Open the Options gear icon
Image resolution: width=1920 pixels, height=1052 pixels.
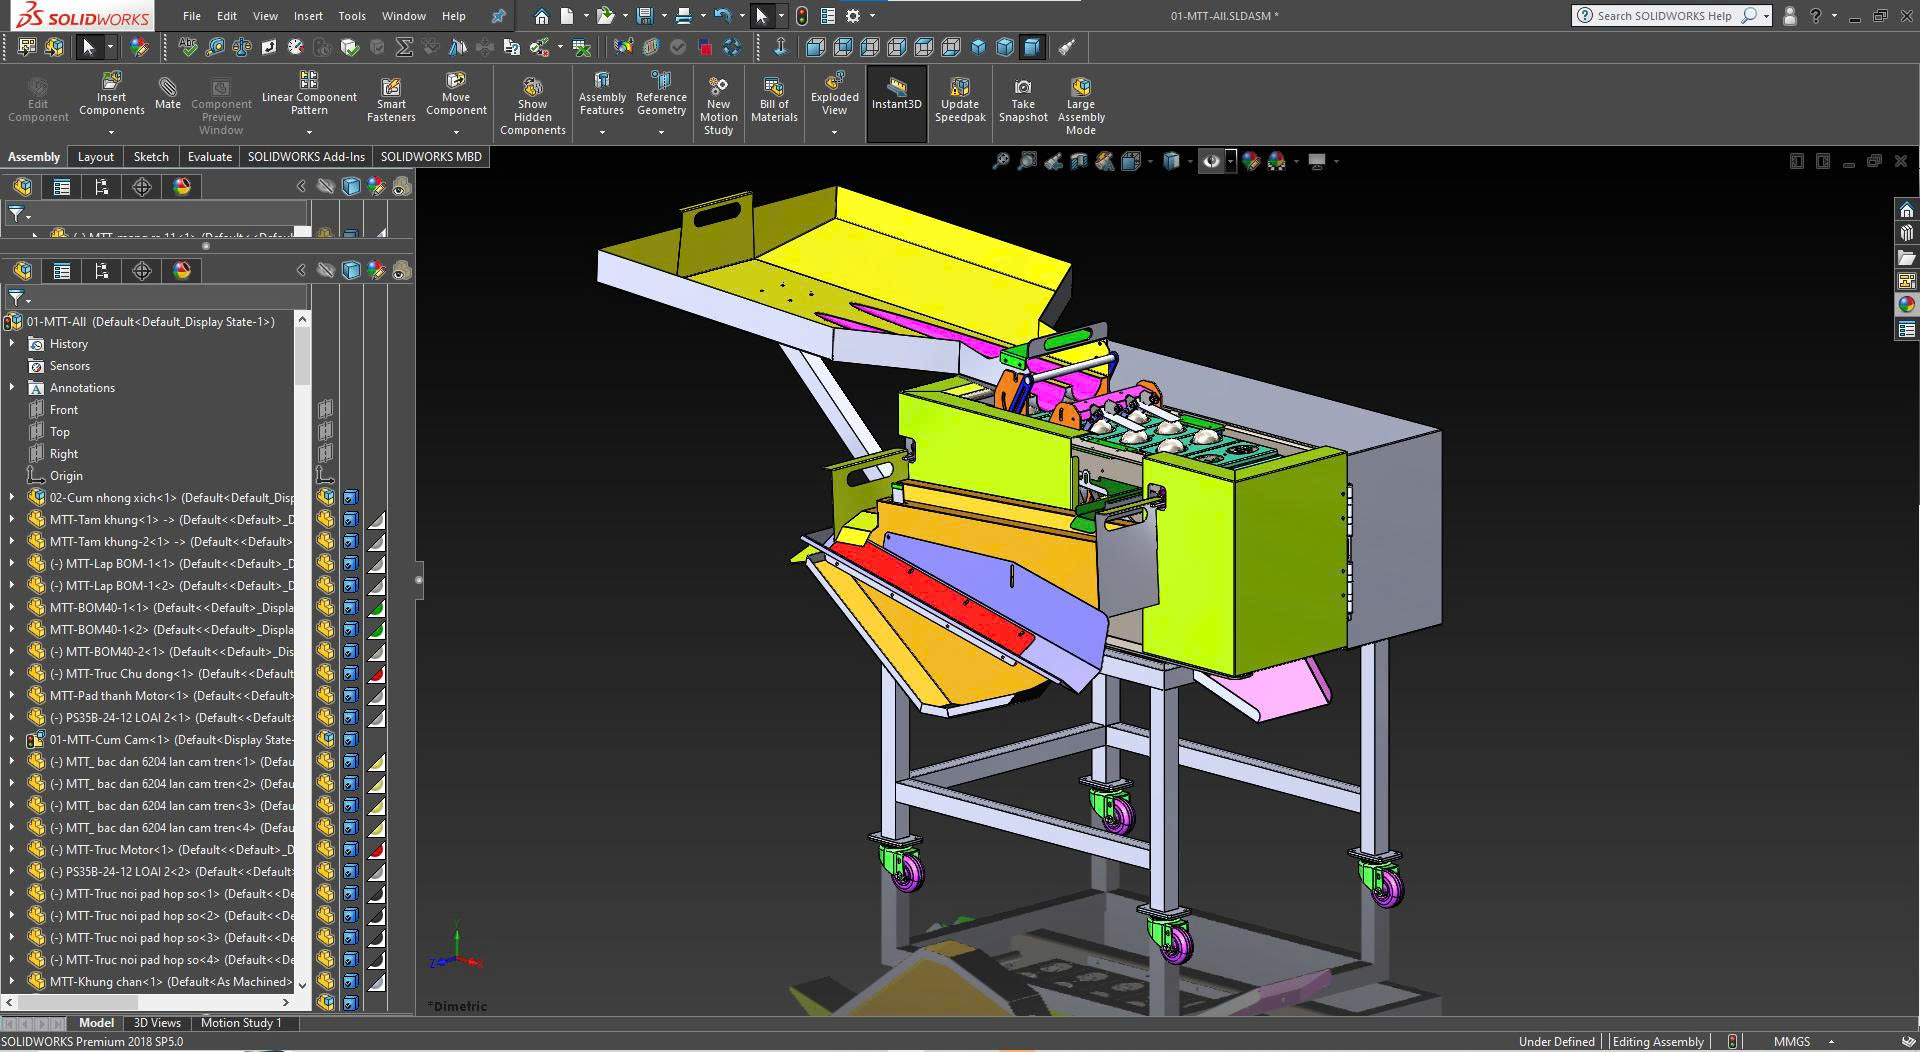pos(853,16)
